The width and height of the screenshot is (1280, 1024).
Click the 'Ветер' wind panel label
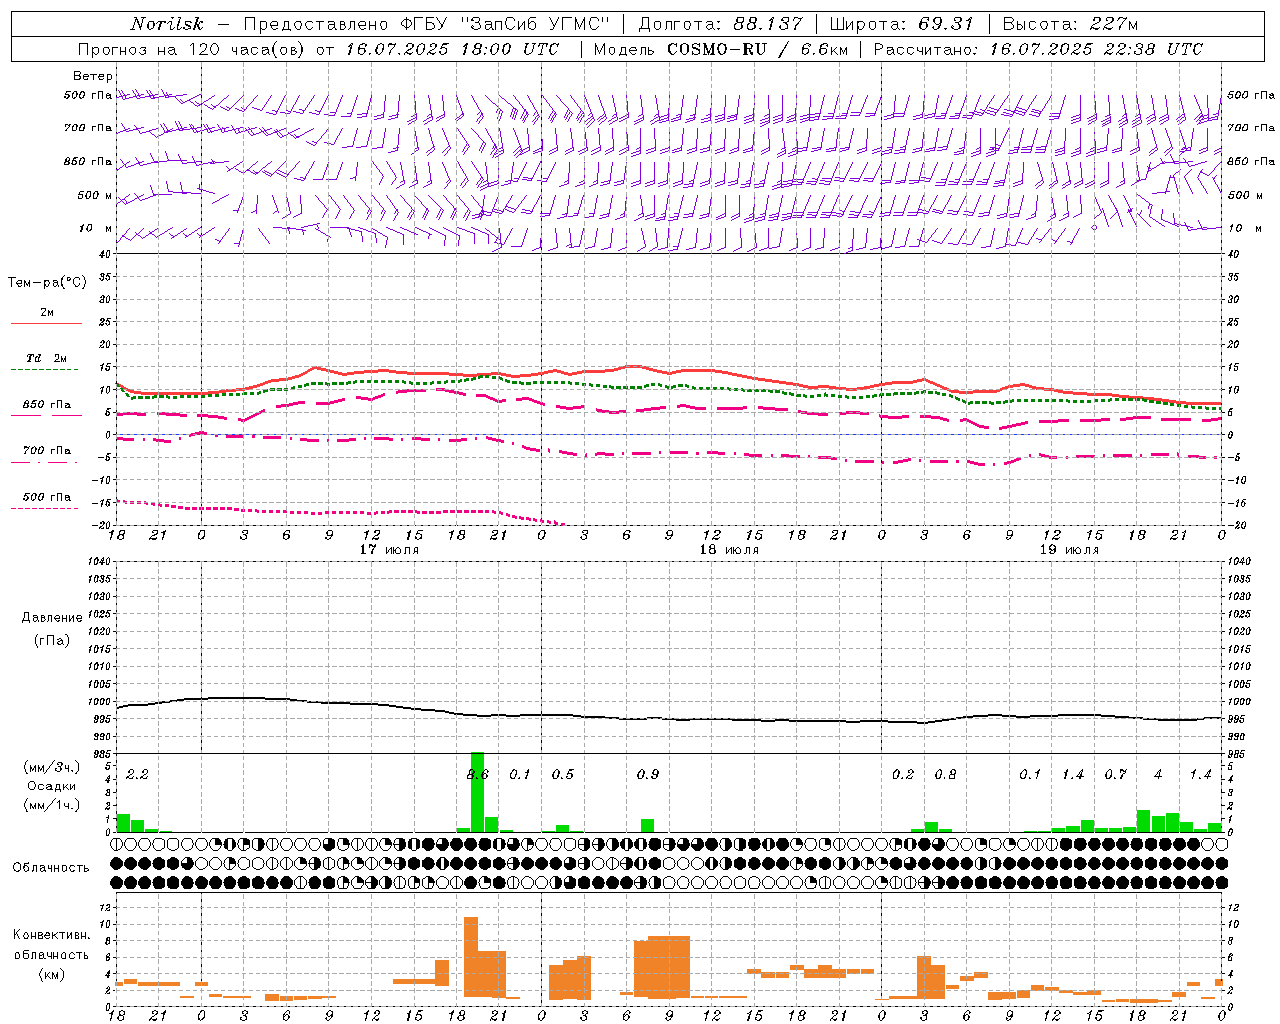click(x=92, y=76)
